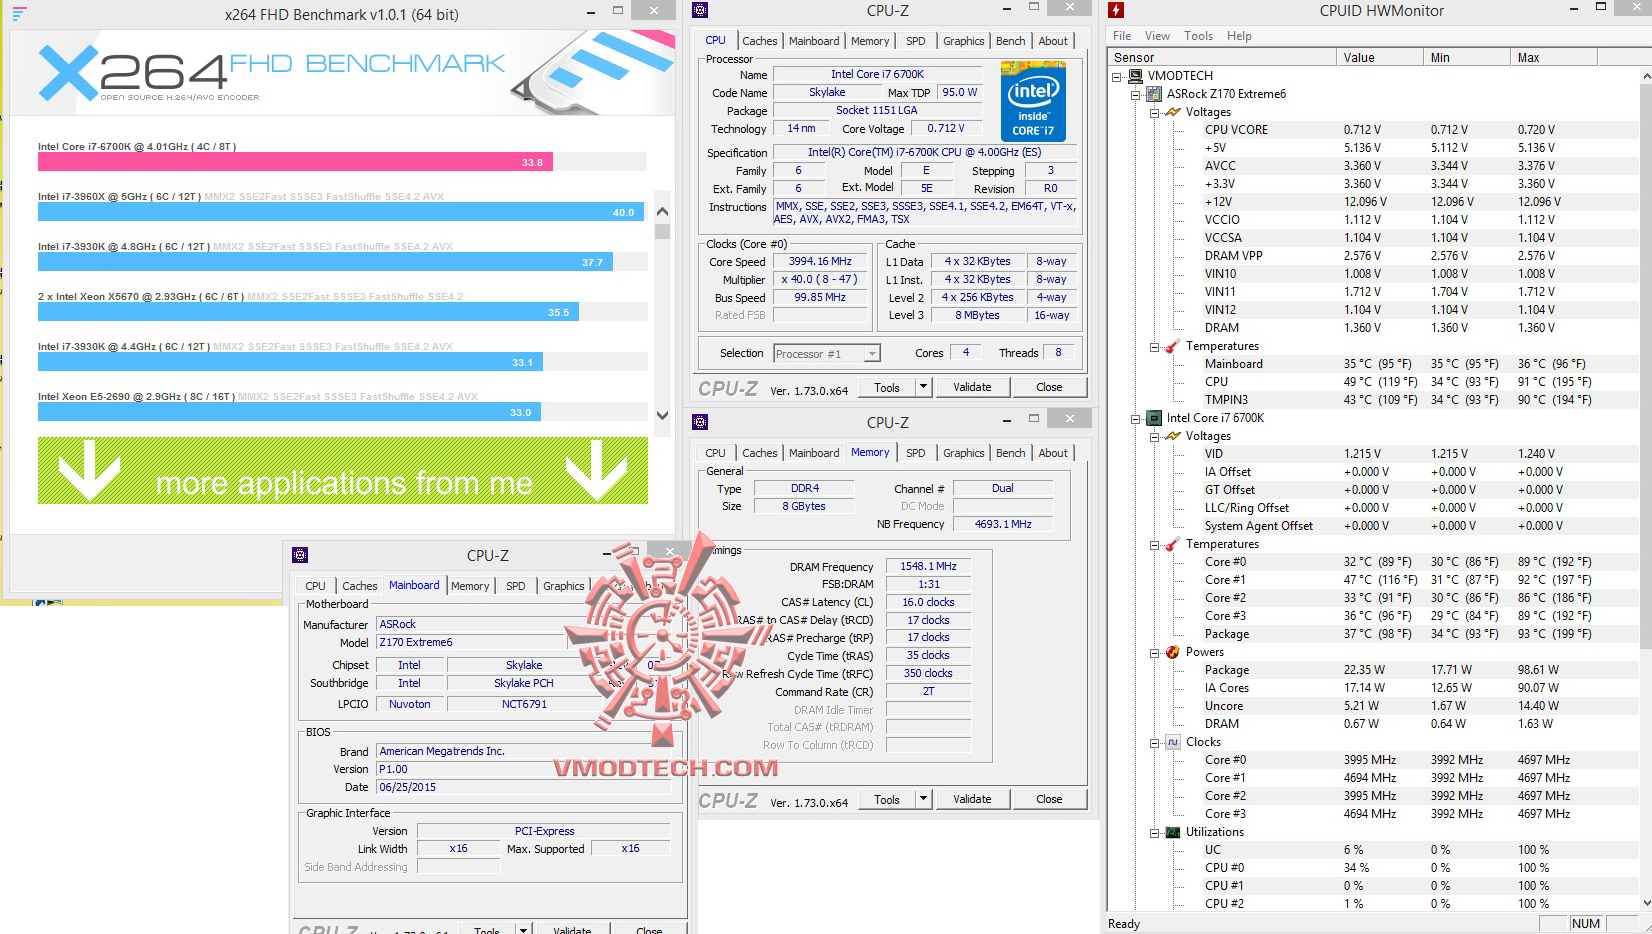
Task: Click the VMODTECH computer icon in the sensor tree
Action: [1135, 76]
